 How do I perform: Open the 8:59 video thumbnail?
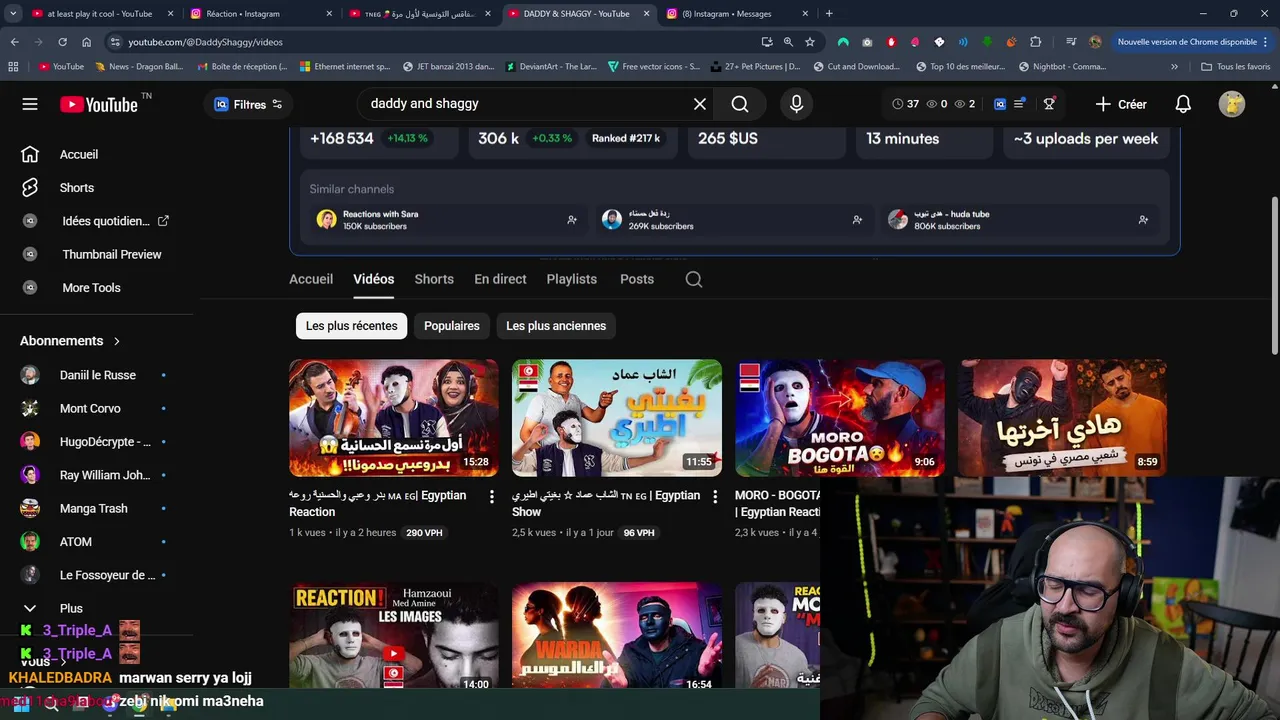click(x=1063, y=418)
